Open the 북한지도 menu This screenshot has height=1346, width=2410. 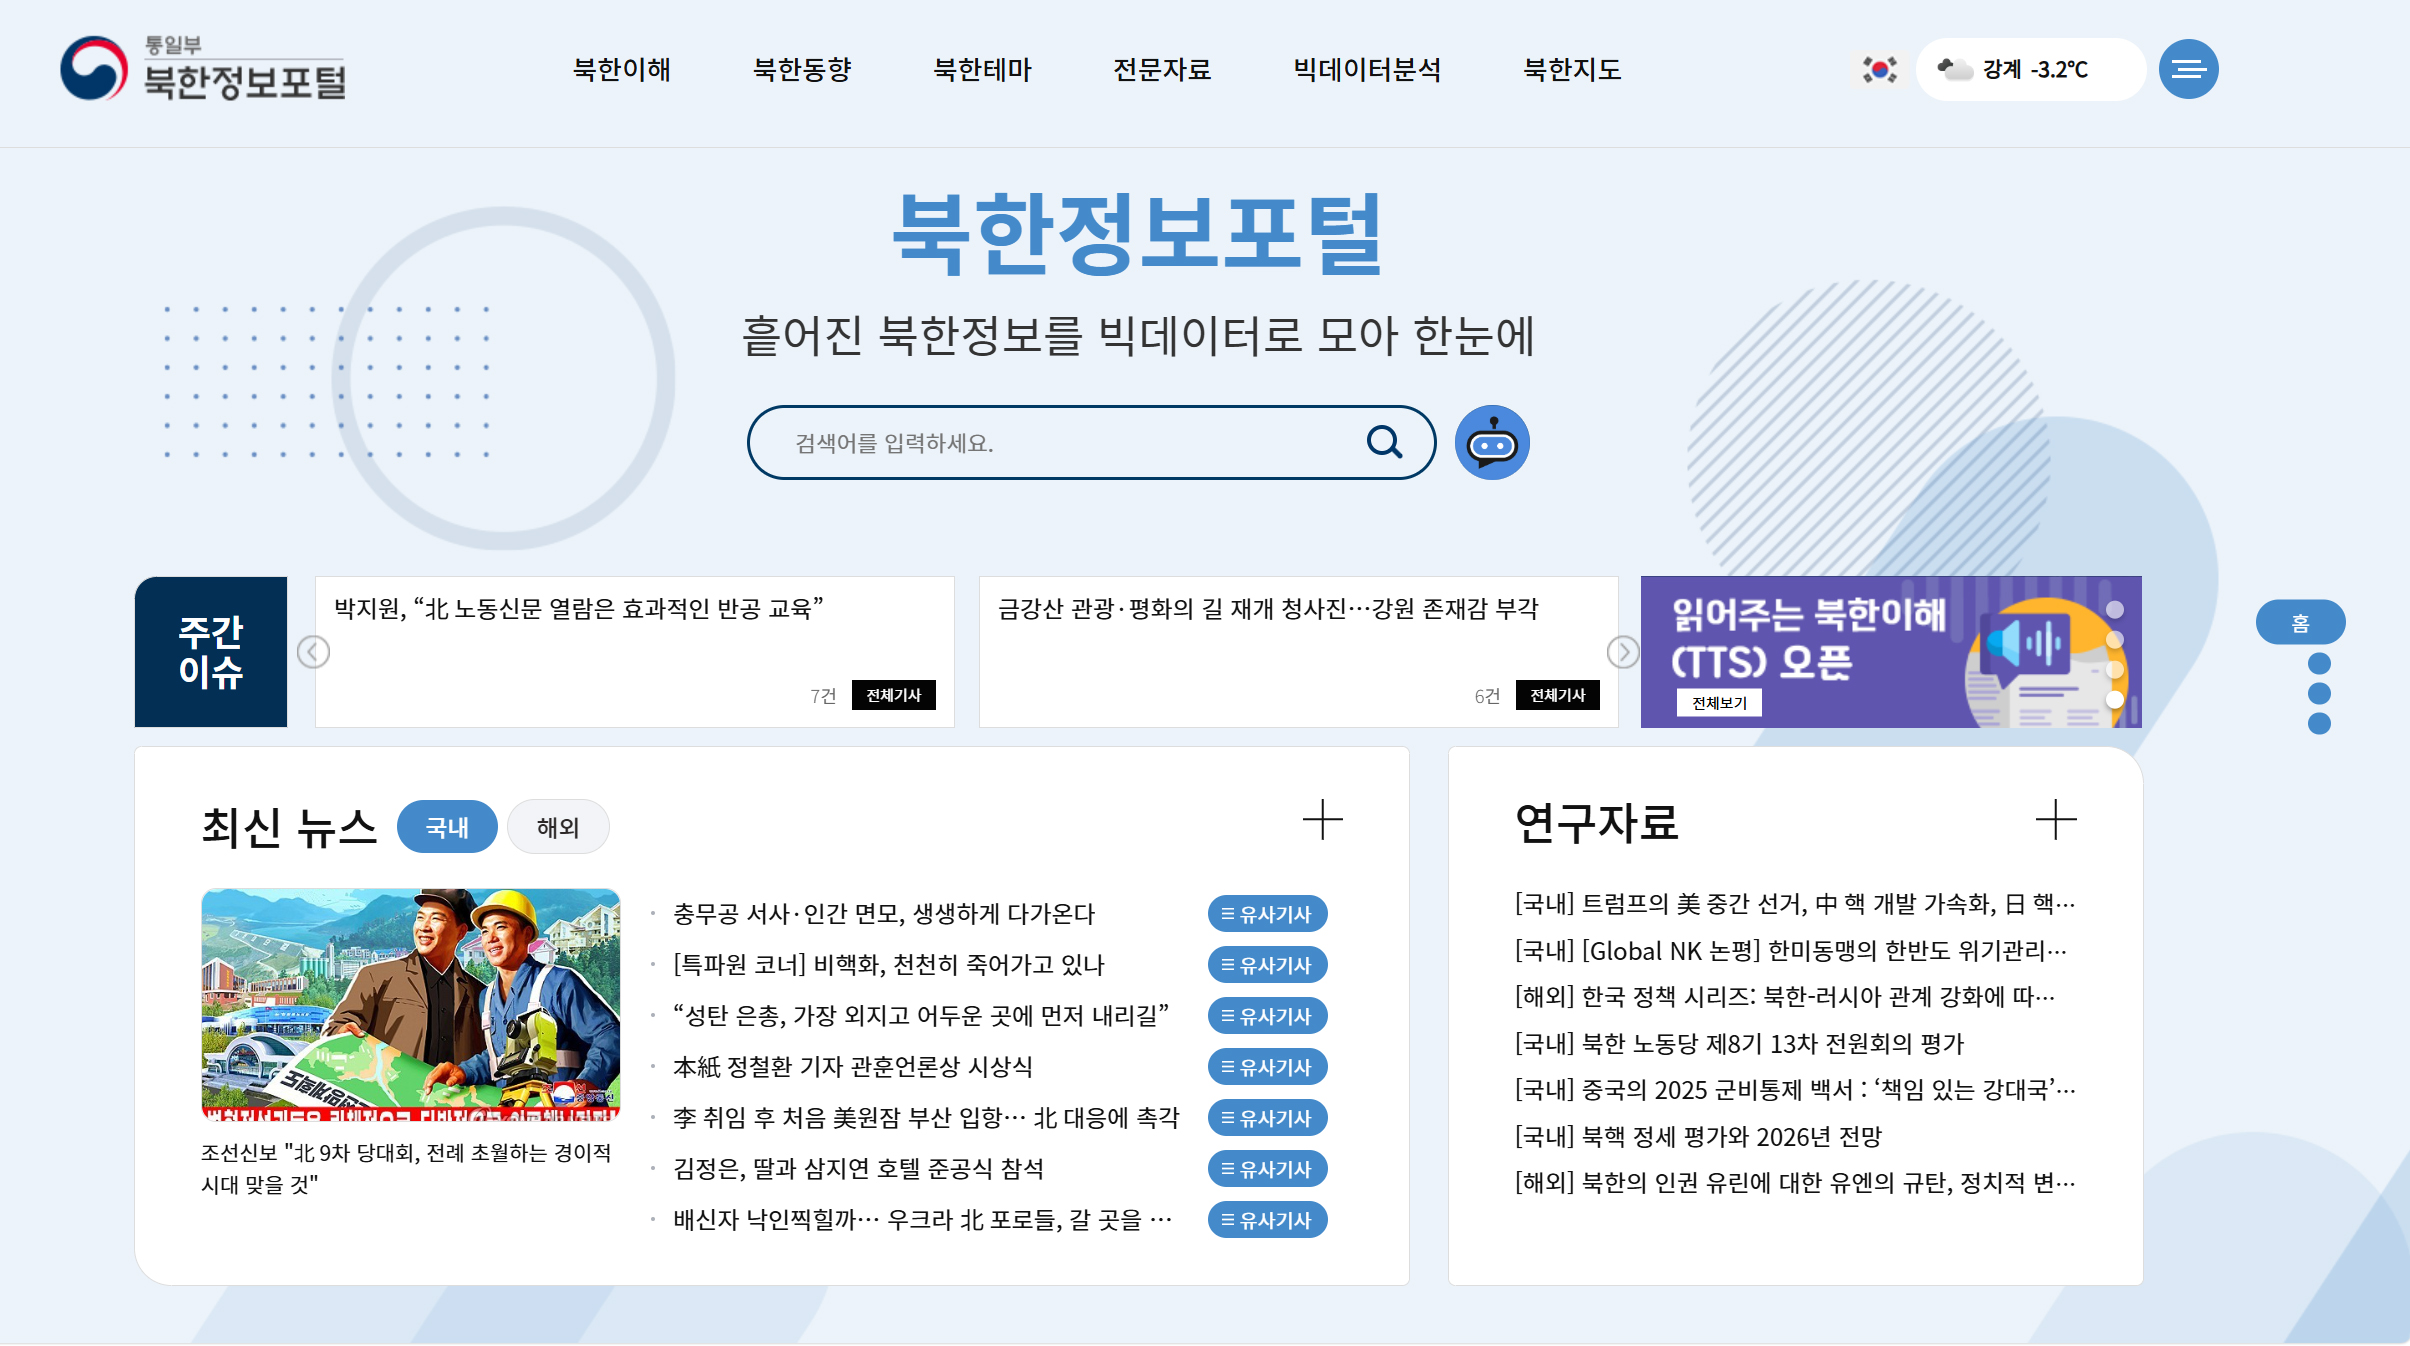coord(1571,69)
